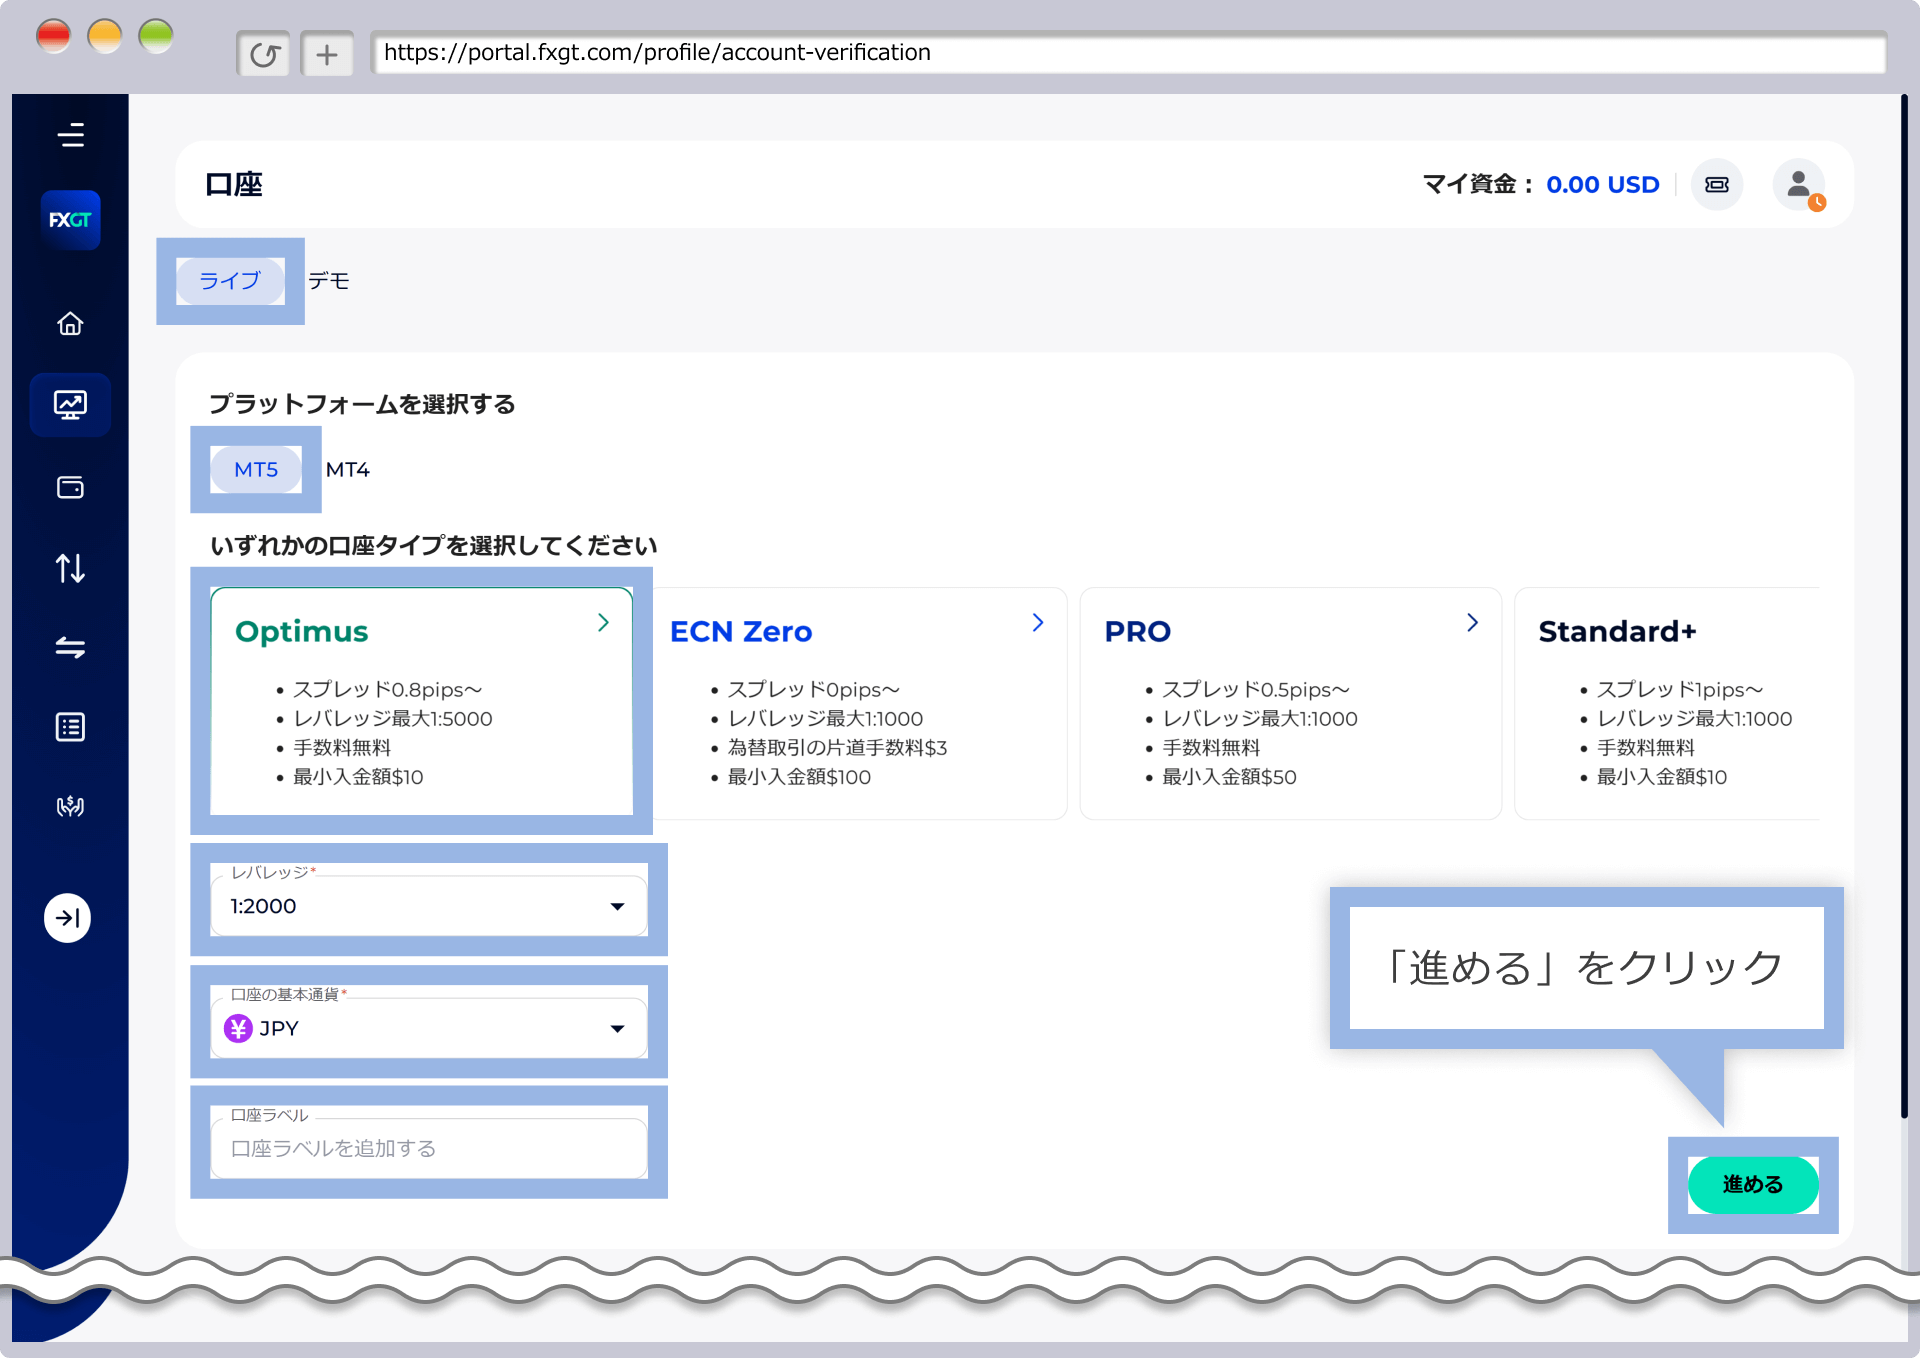Select the MT5 platform option

point(256,470)
